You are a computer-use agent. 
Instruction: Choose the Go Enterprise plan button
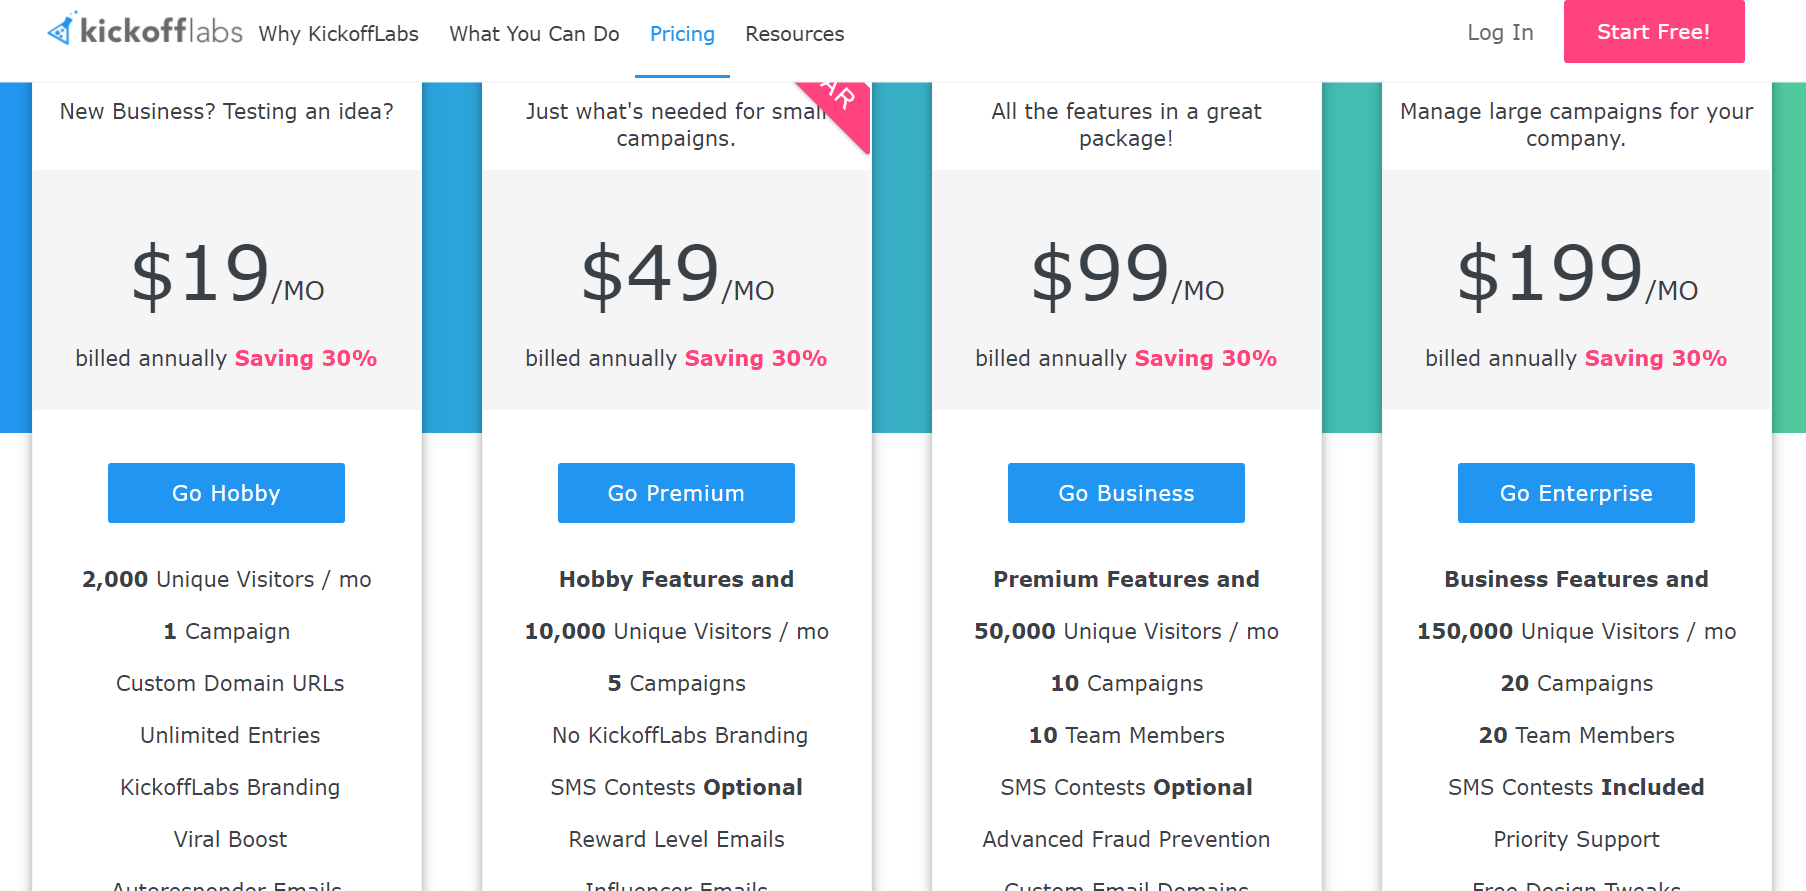click(x=1576, y=493)
